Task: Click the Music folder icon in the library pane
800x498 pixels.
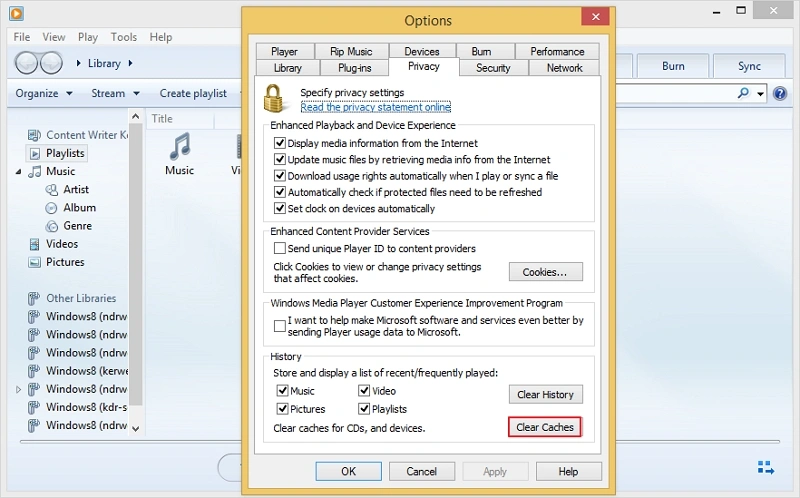Action: (x=180, y=146)
